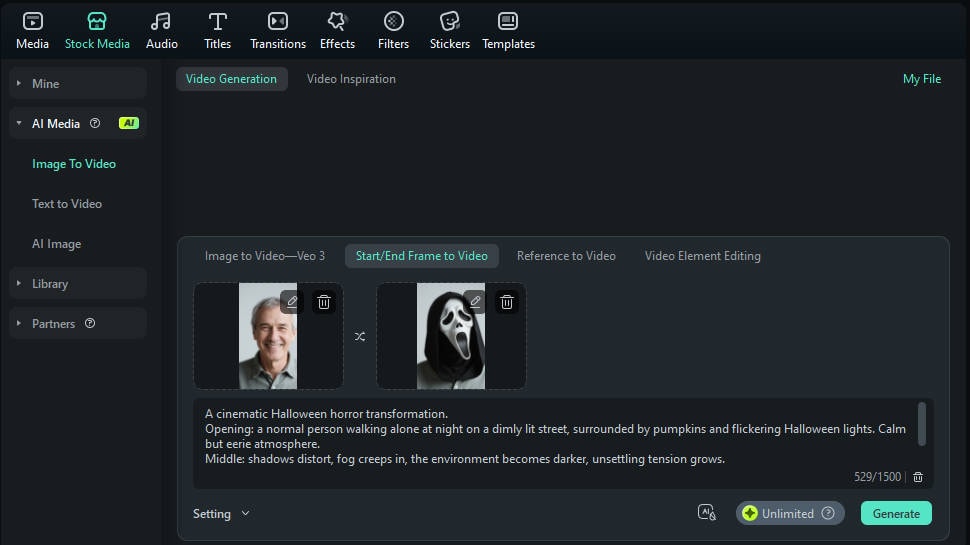The height and width of the screenshot is (545, 970).
Task: Click inside the prompt text field
Action: click(563, 444)
